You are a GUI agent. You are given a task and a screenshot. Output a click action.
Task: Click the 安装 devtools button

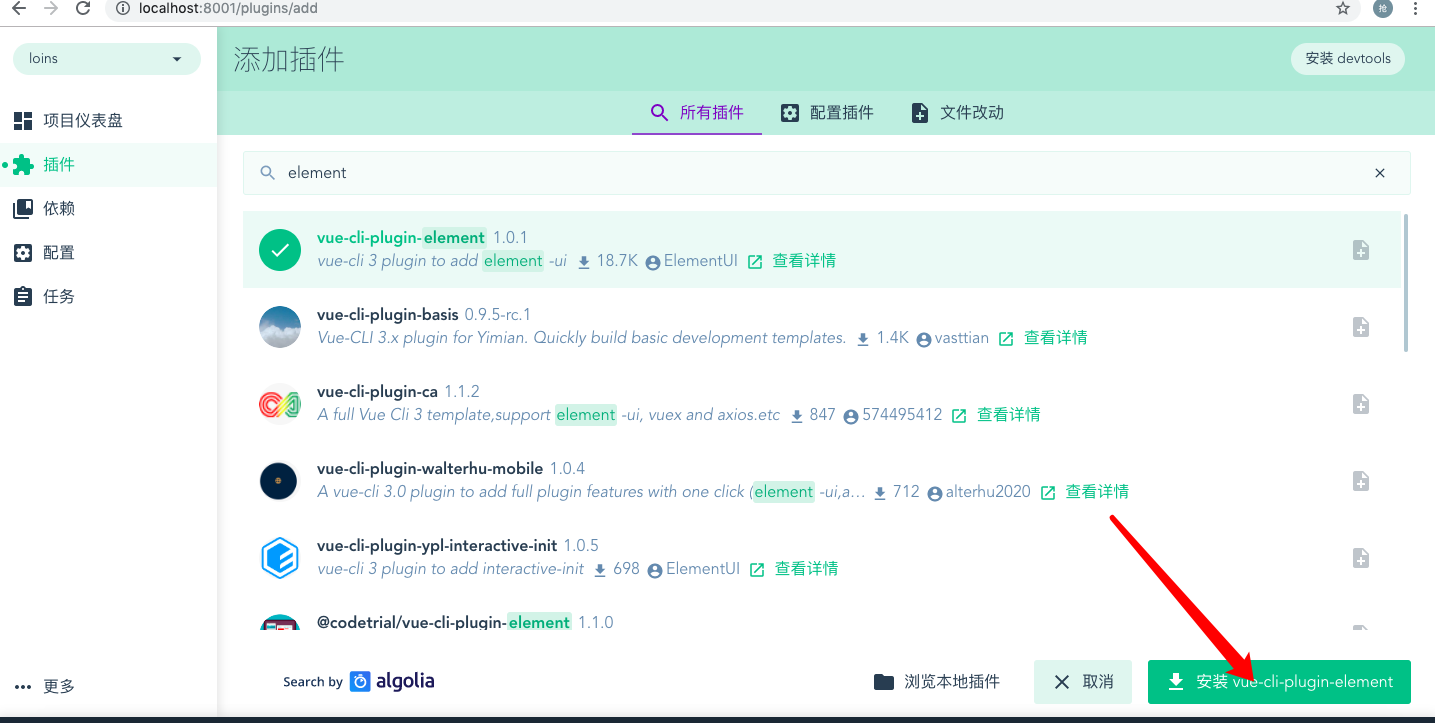click(1348, 59)
